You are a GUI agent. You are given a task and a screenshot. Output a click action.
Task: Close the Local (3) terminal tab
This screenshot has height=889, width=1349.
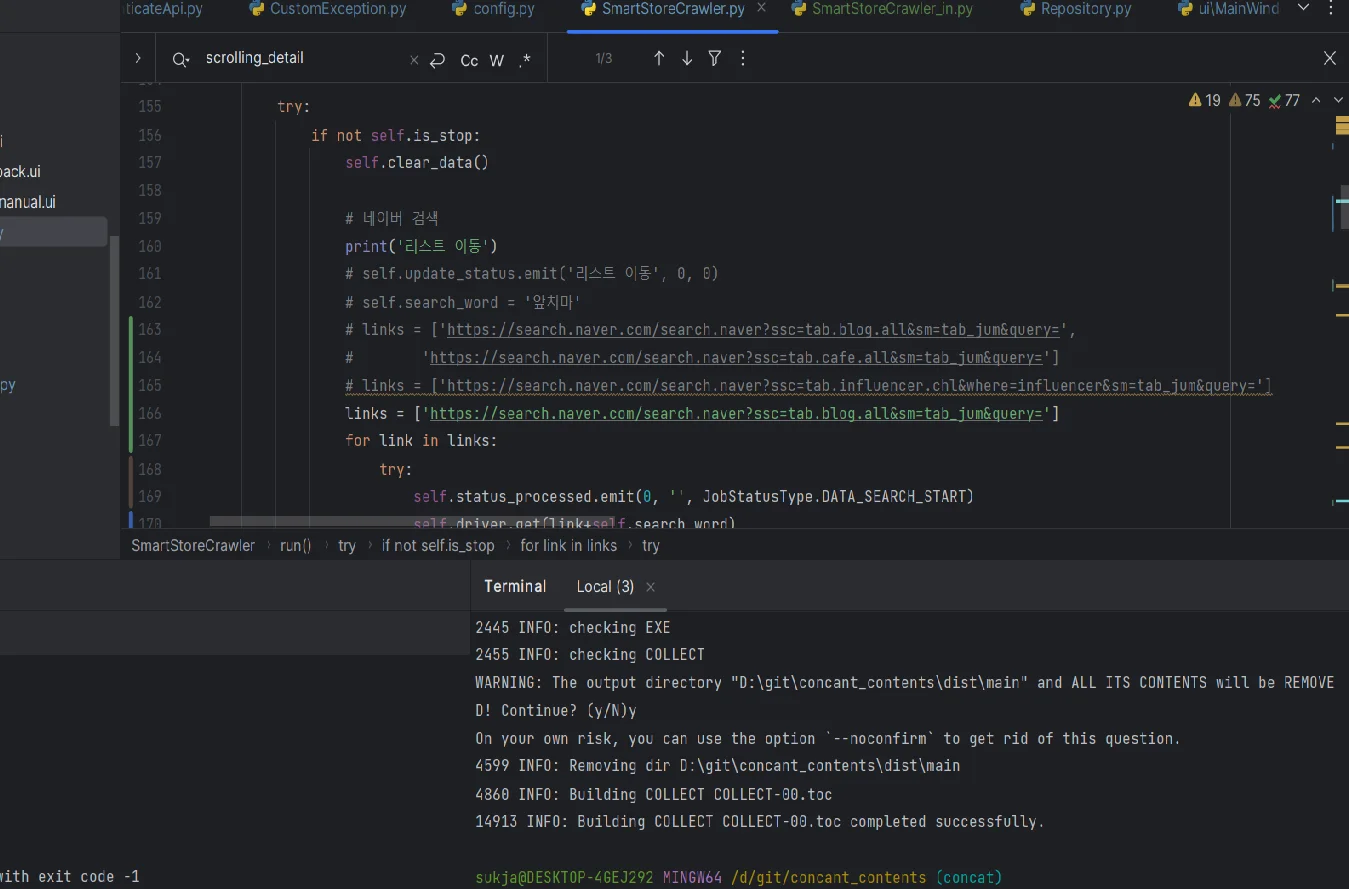click(x=650, y=587)
